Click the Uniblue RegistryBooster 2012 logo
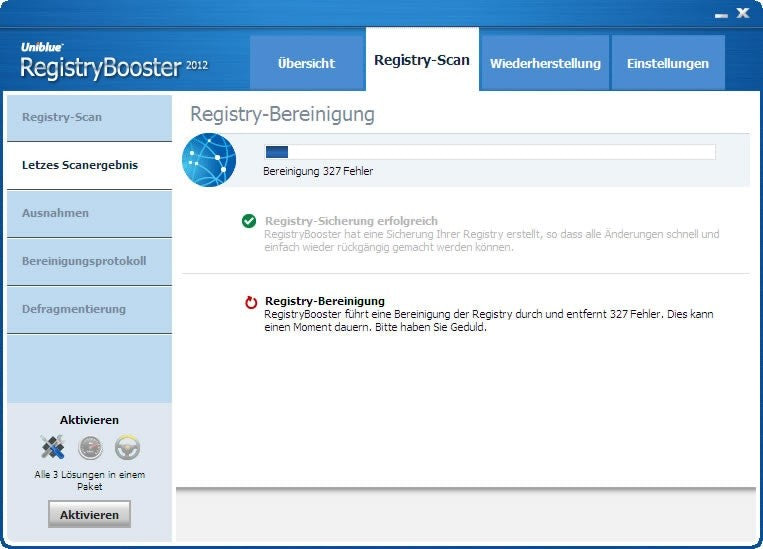The height and width of the screenshot is (549, 763). (x=114, y=61)
